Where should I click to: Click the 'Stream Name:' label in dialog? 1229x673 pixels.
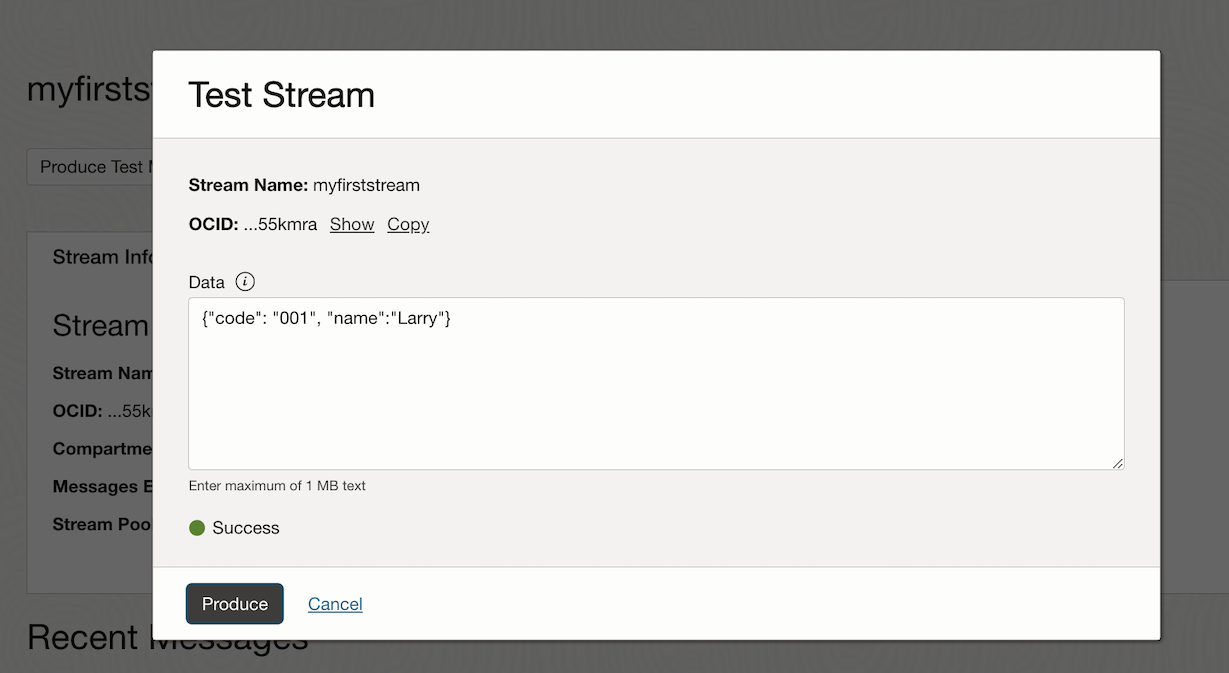(x=248, y=185)
